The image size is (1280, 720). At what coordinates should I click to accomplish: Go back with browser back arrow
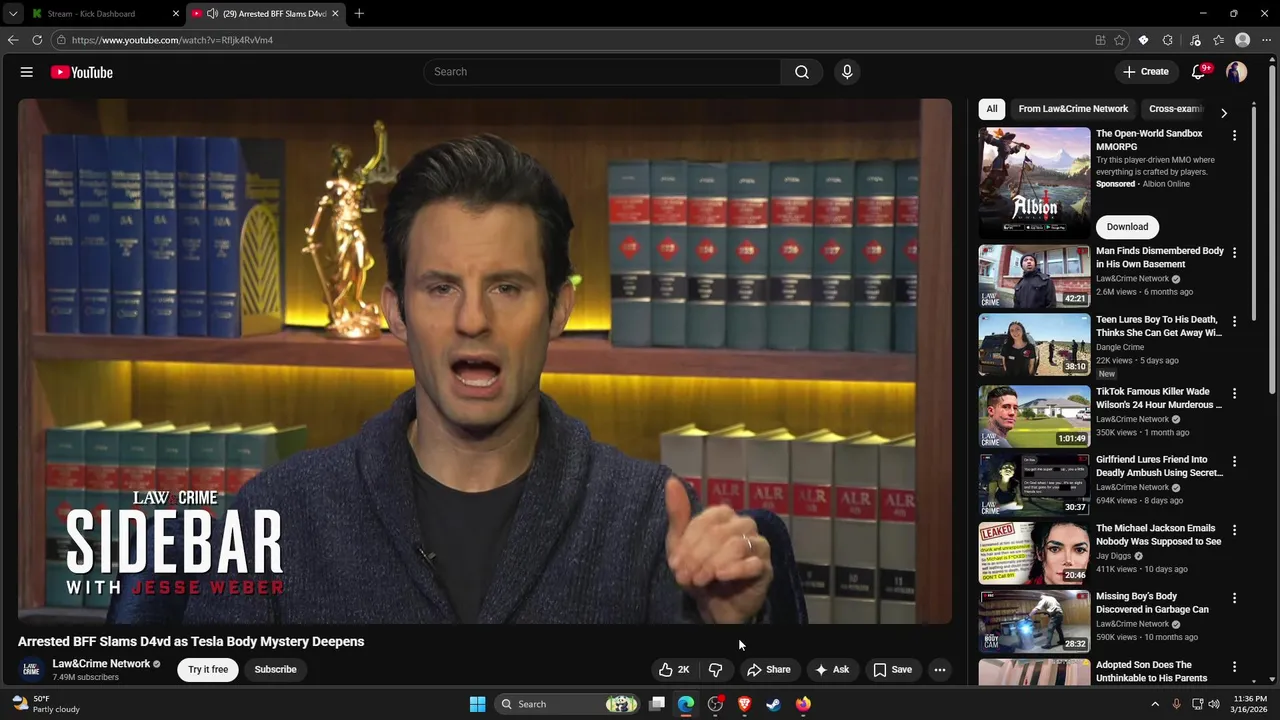tap(13, 40)
